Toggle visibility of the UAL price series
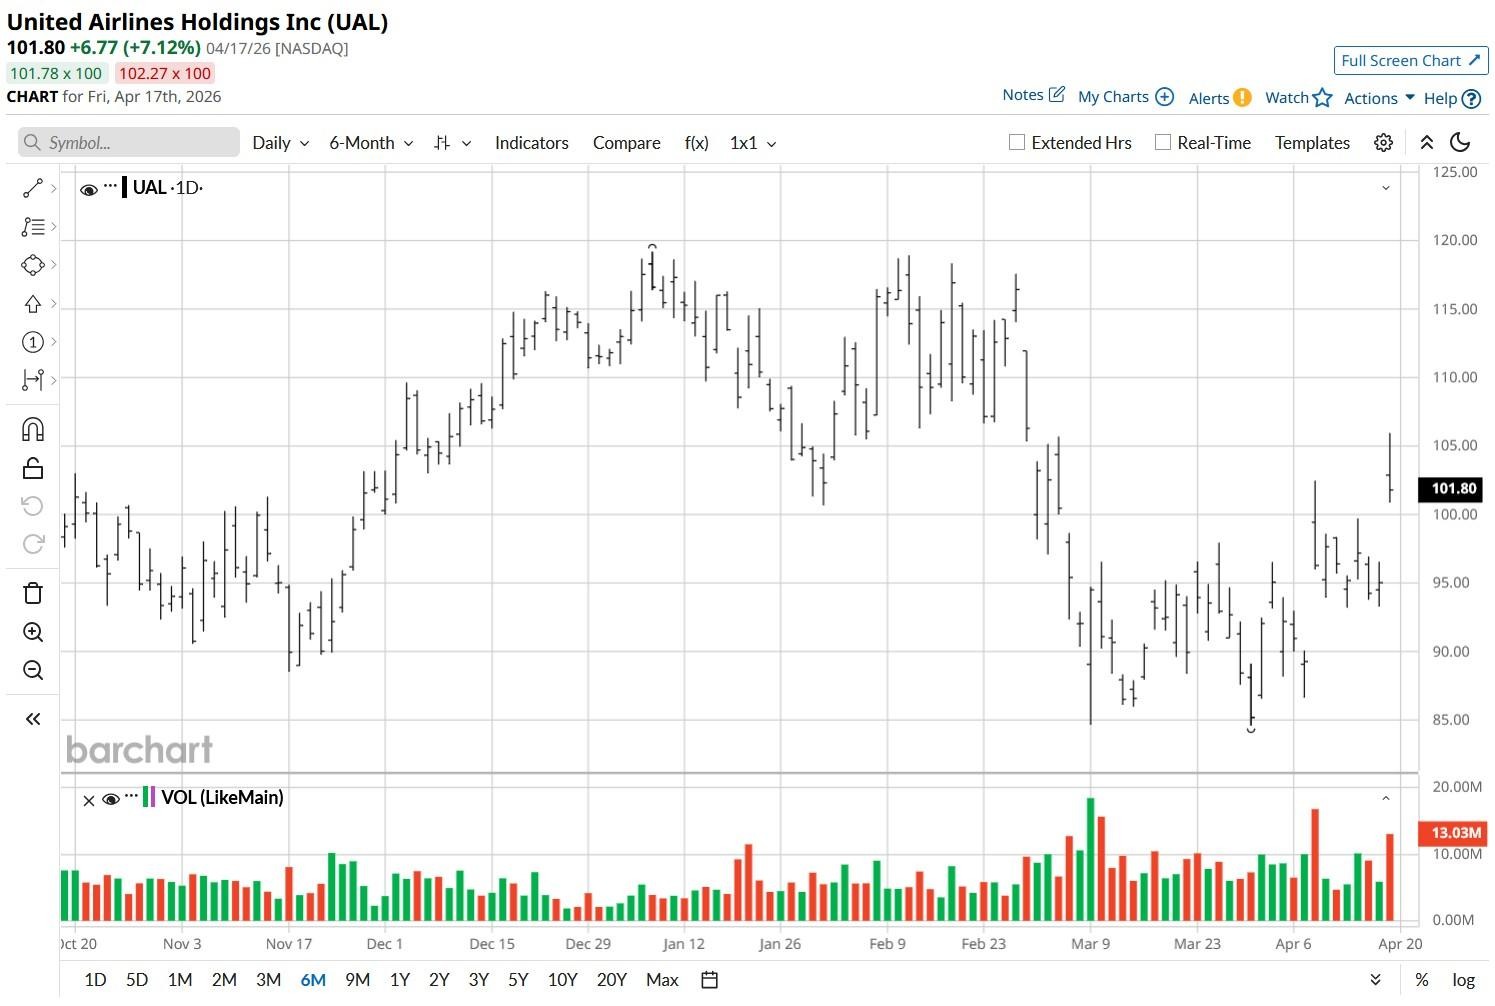 (88, 189)
